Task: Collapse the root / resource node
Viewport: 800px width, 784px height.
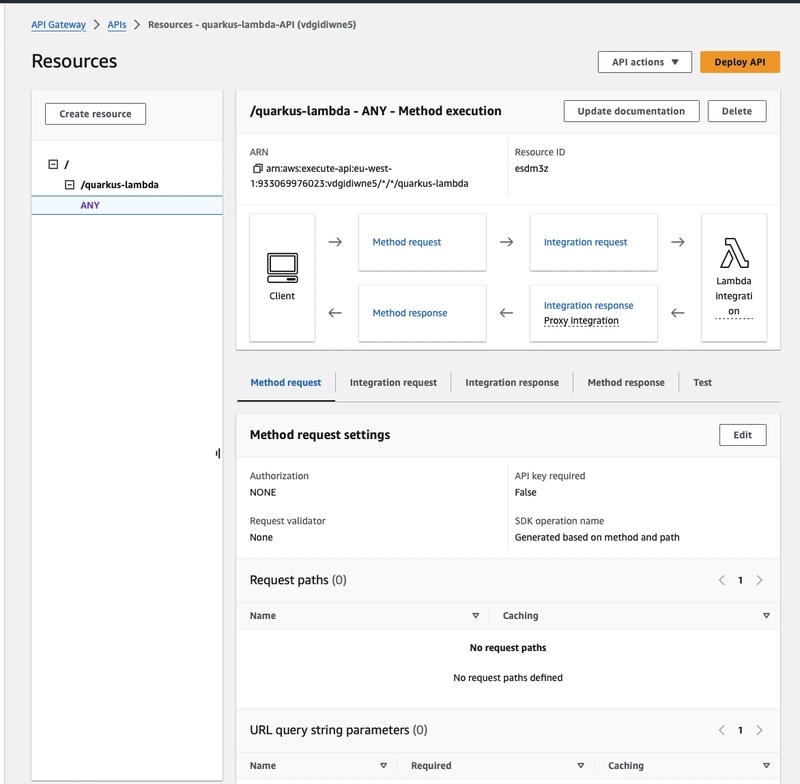Action: tap(53, 164)
